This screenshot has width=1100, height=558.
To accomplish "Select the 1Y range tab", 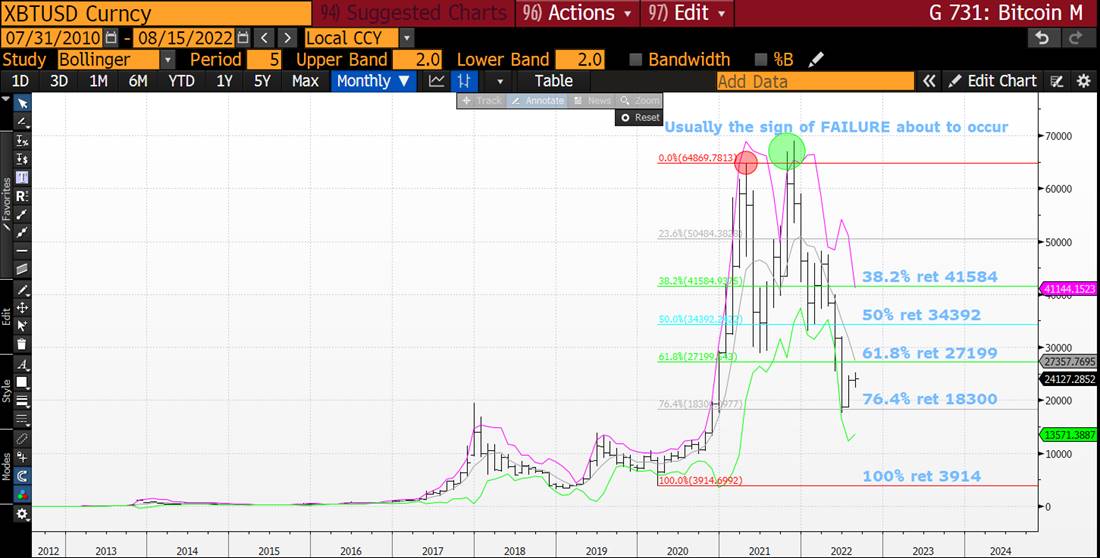I will (224, 81).
